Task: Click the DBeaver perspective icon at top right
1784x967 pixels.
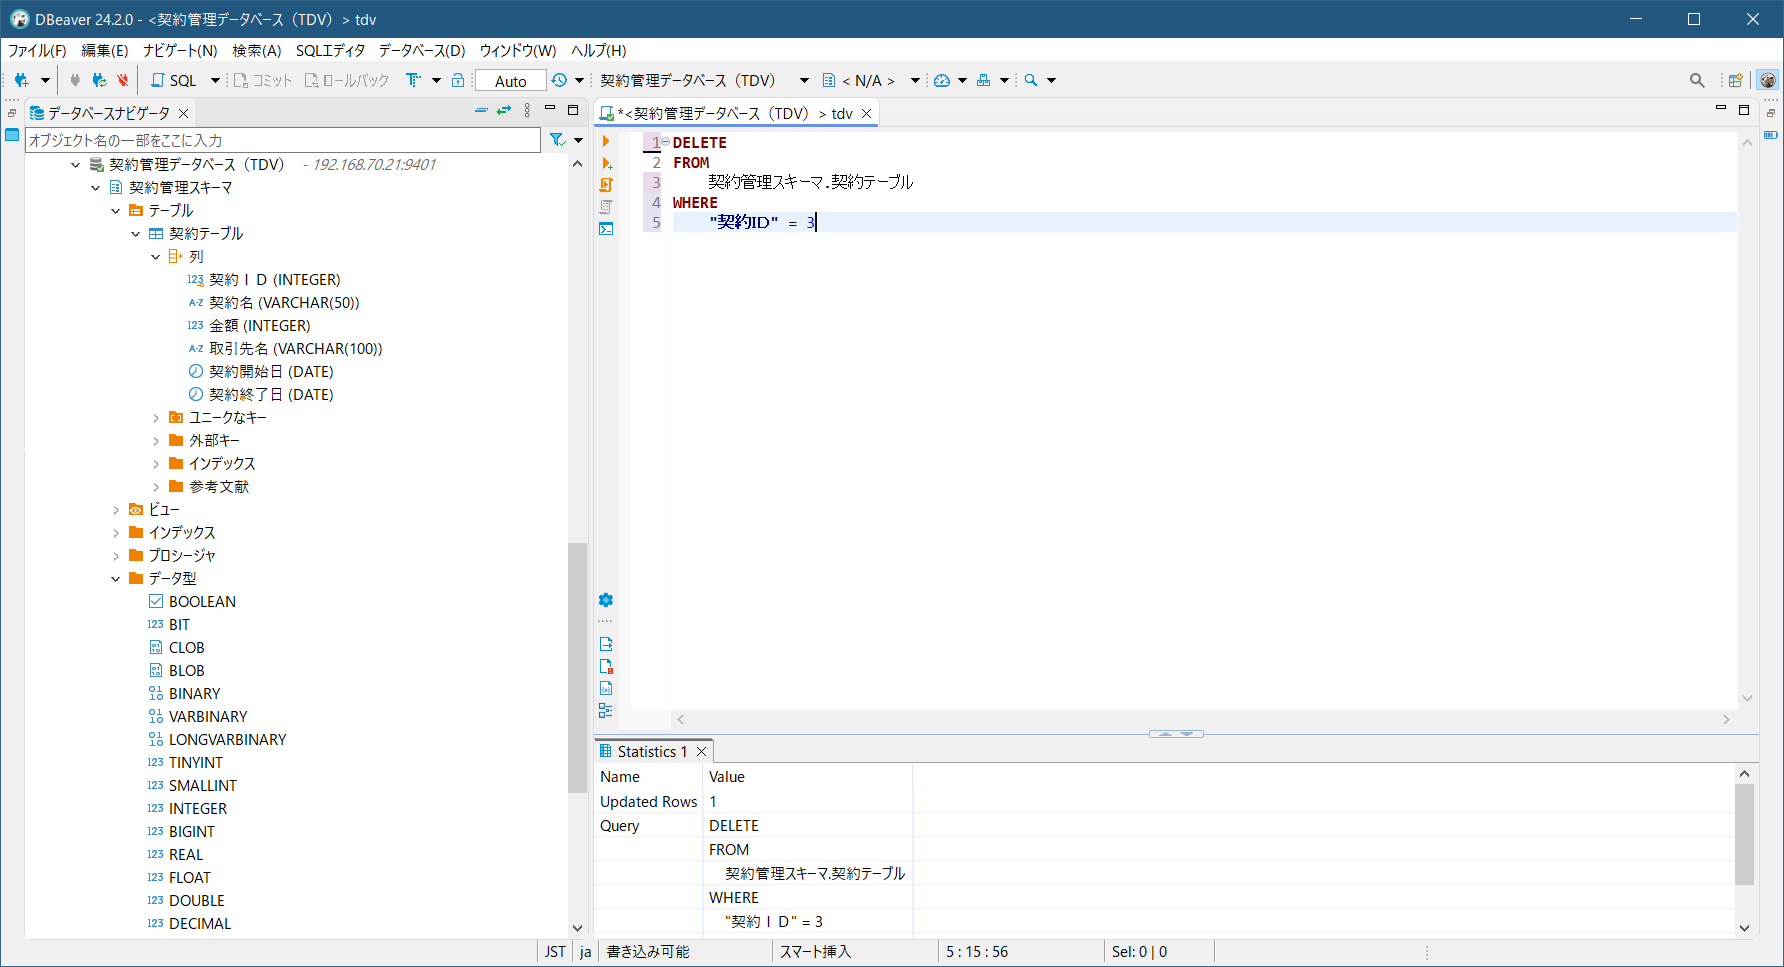Action: coord(1768,80)
